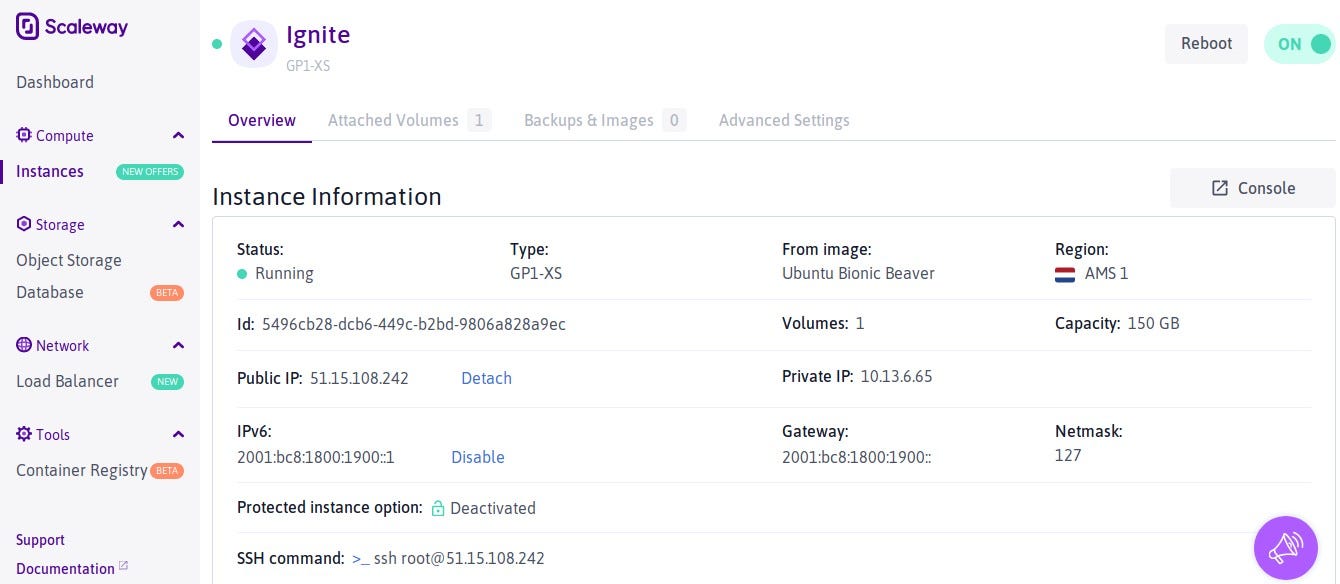Click the Tools gear icon
The width and height of the screenshot is (1340, 584).
point(24,434)
